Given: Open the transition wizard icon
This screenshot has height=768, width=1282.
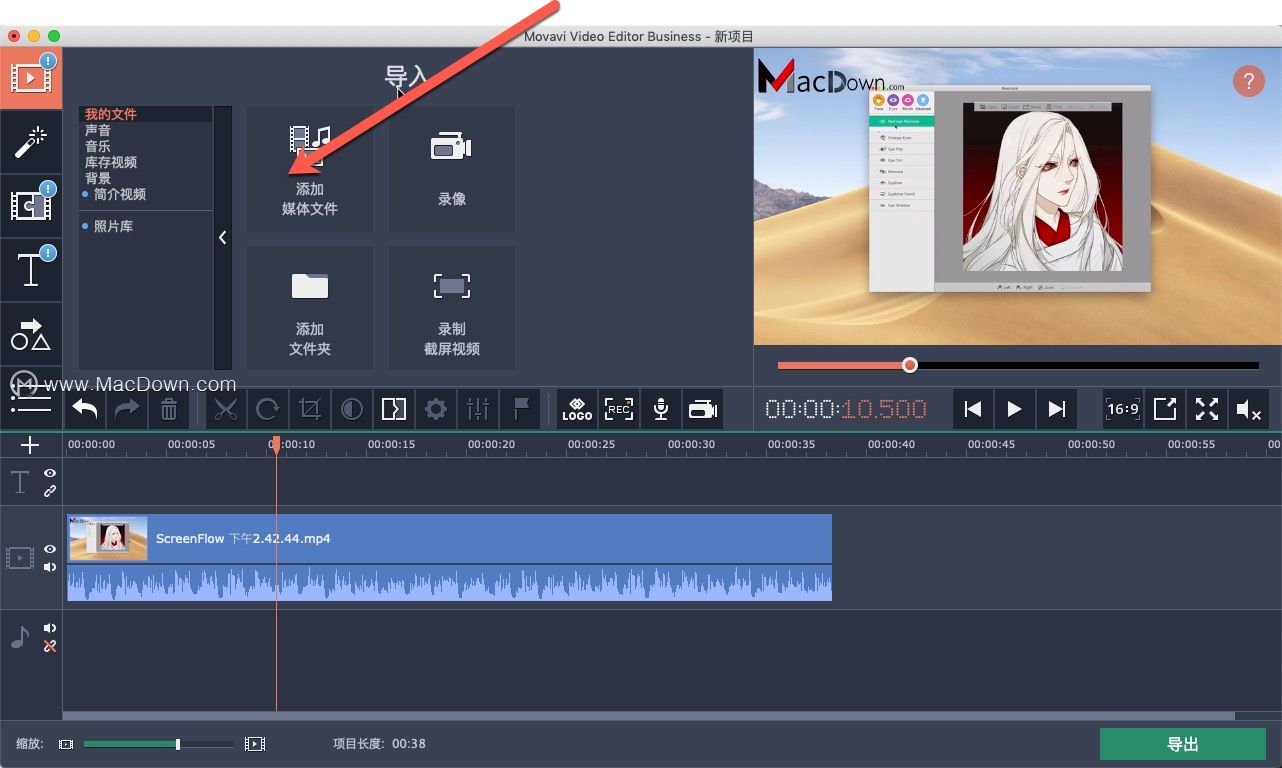Looking at the screenshot, I should coord(394,409).
